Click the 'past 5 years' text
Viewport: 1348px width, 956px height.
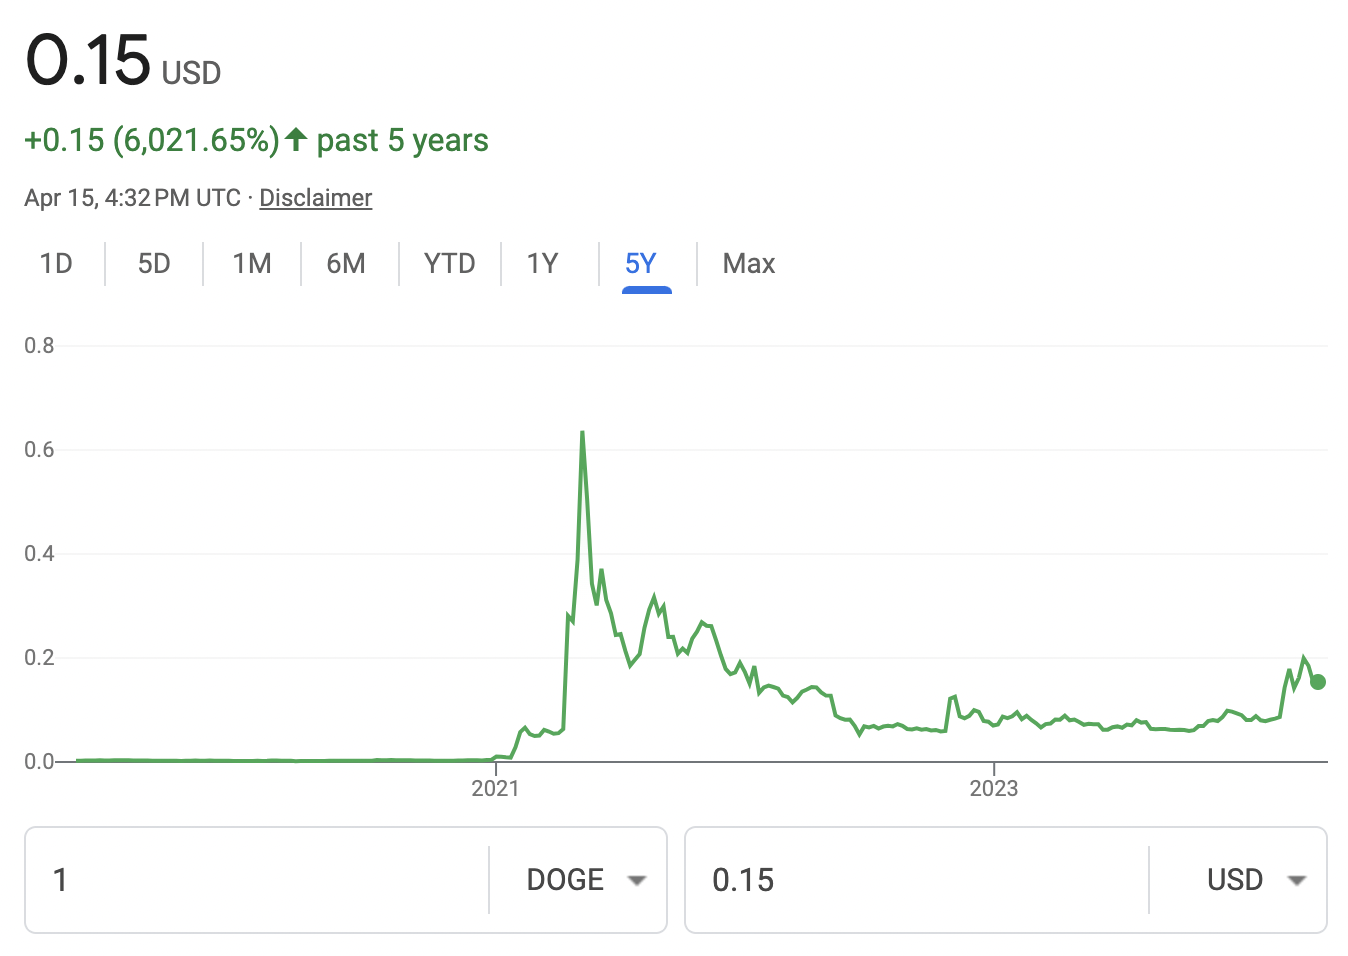pos(403,141)
